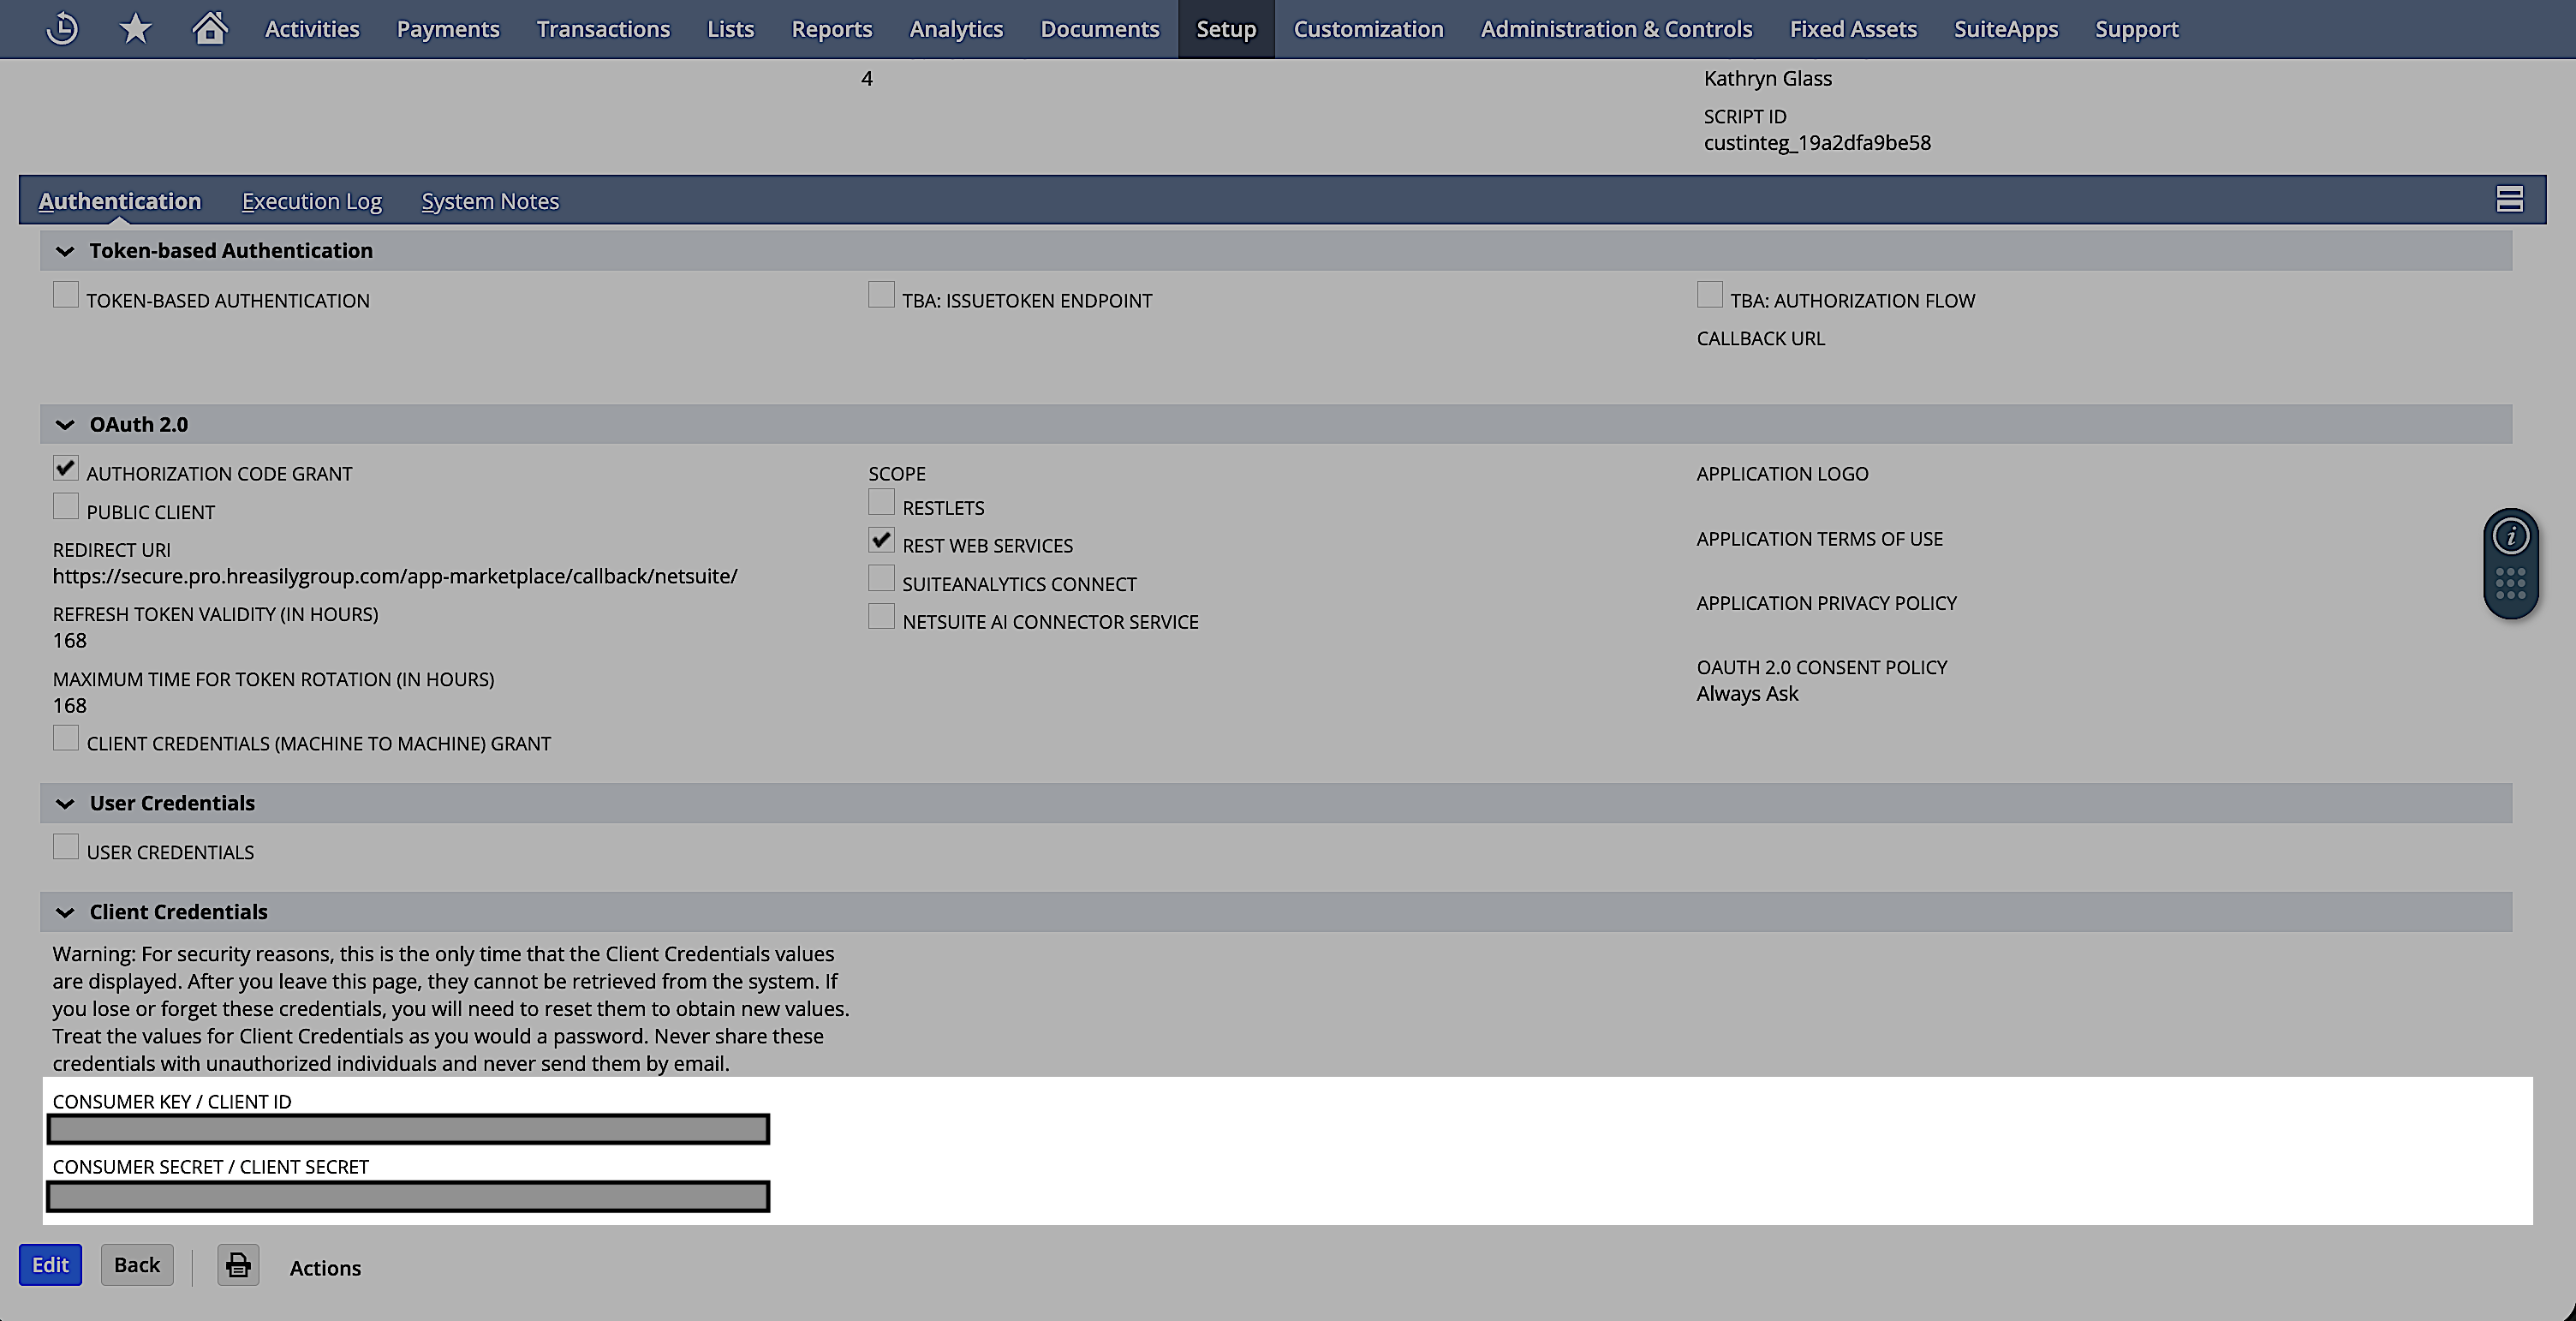2576x1321 pixels.
Task: Click the Back button
Action: point(137,1265)
